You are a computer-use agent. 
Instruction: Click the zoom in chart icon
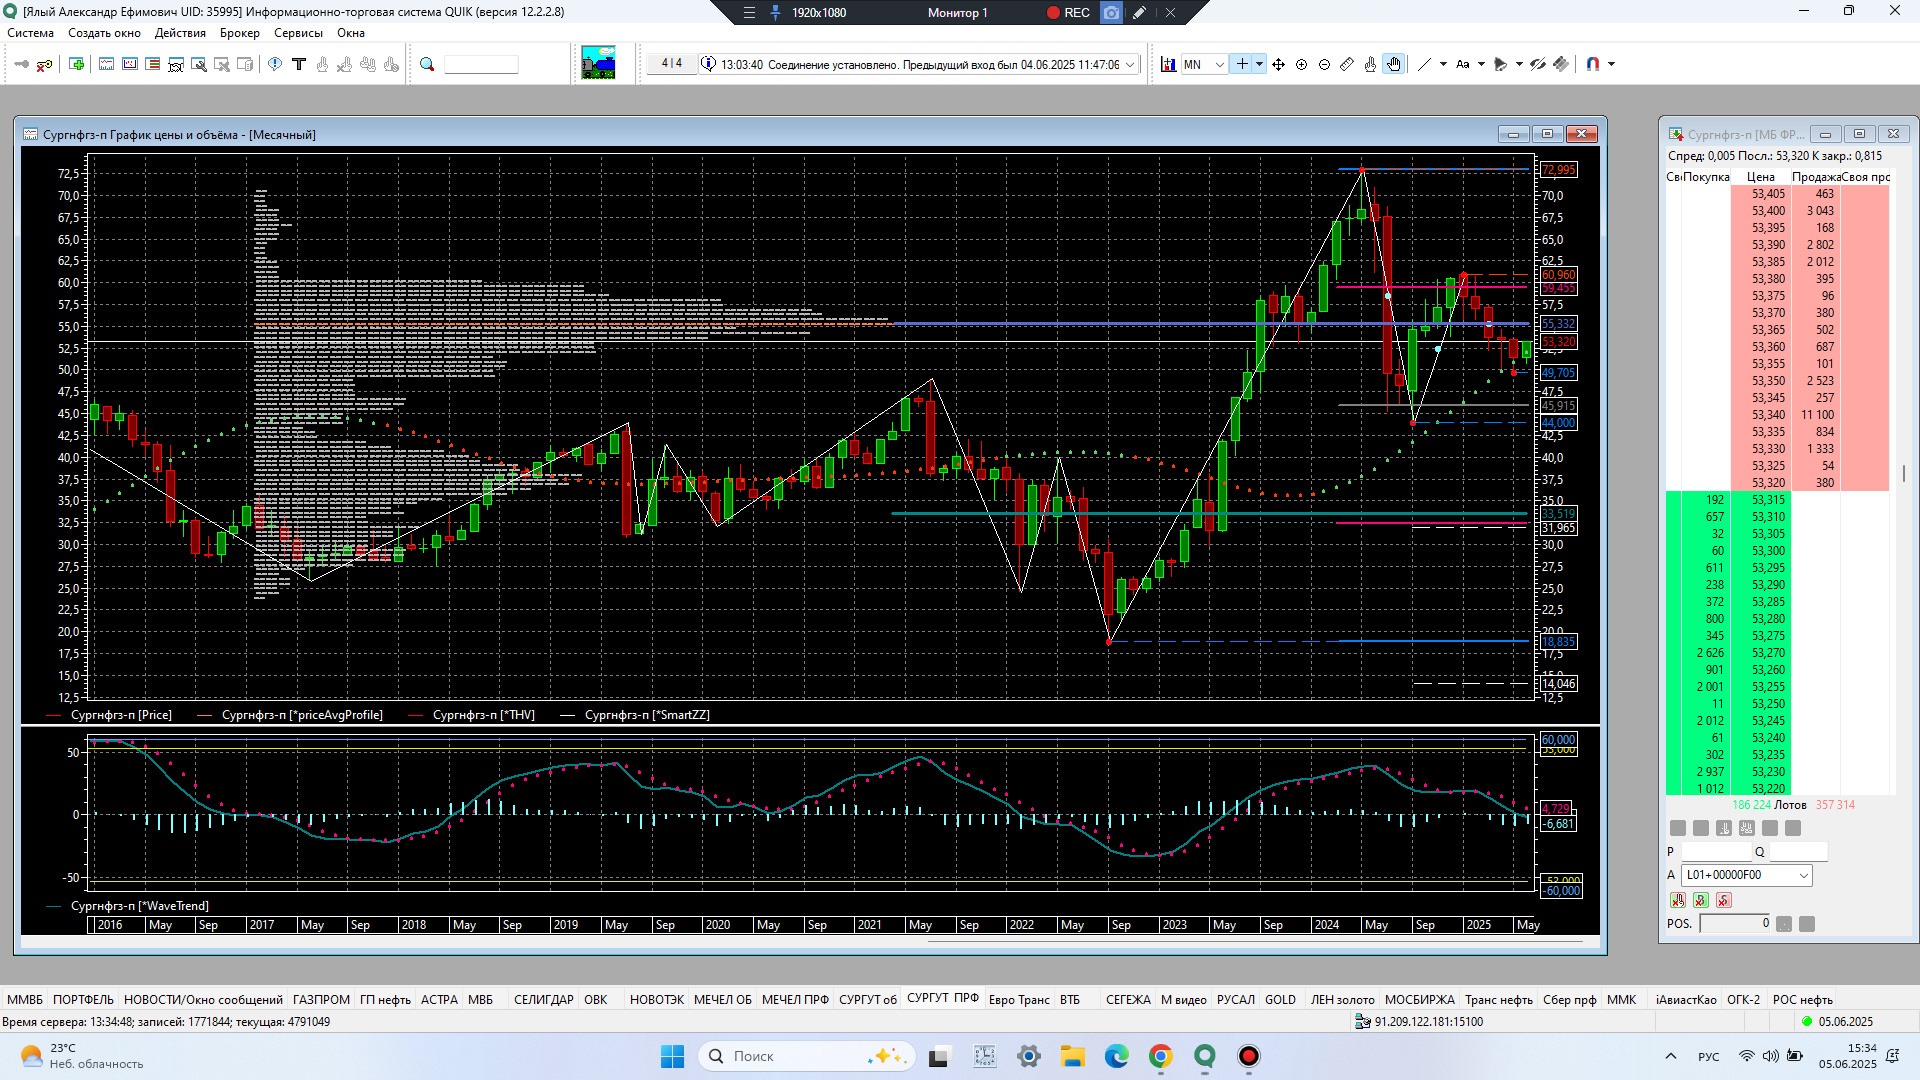(x=1301, y=64)
